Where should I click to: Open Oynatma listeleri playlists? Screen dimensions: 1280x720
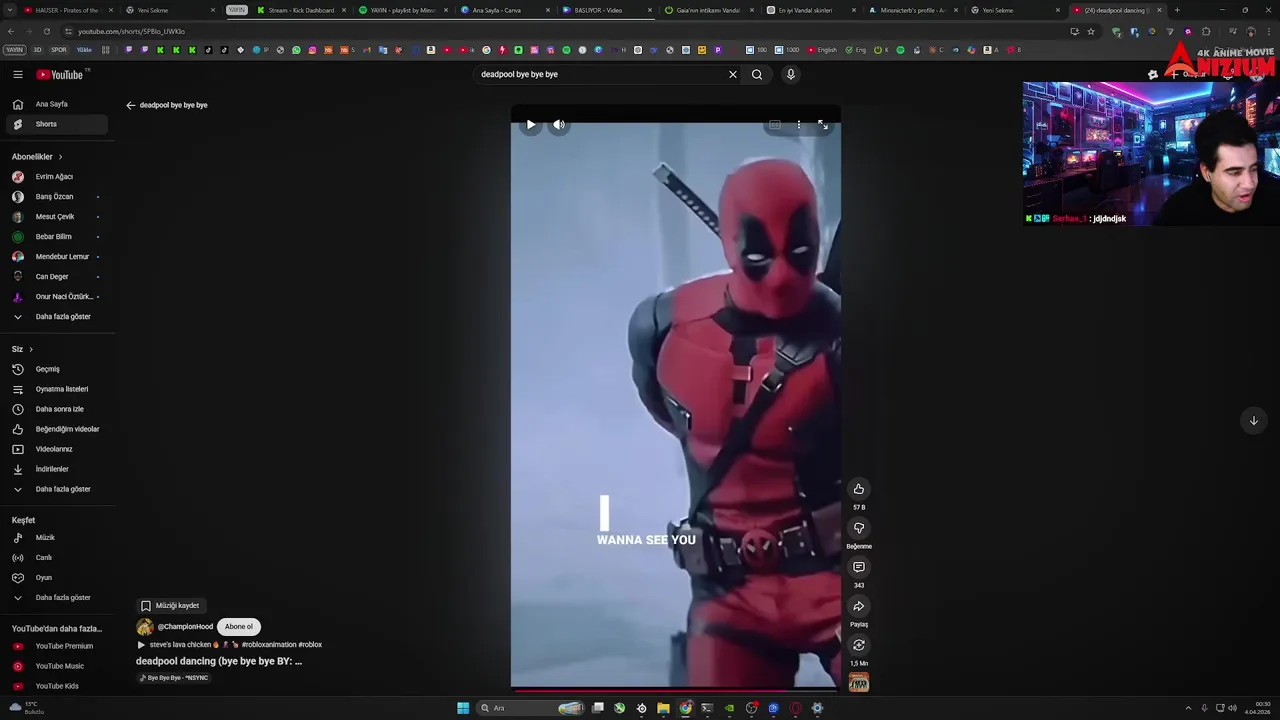coord(56,389)
